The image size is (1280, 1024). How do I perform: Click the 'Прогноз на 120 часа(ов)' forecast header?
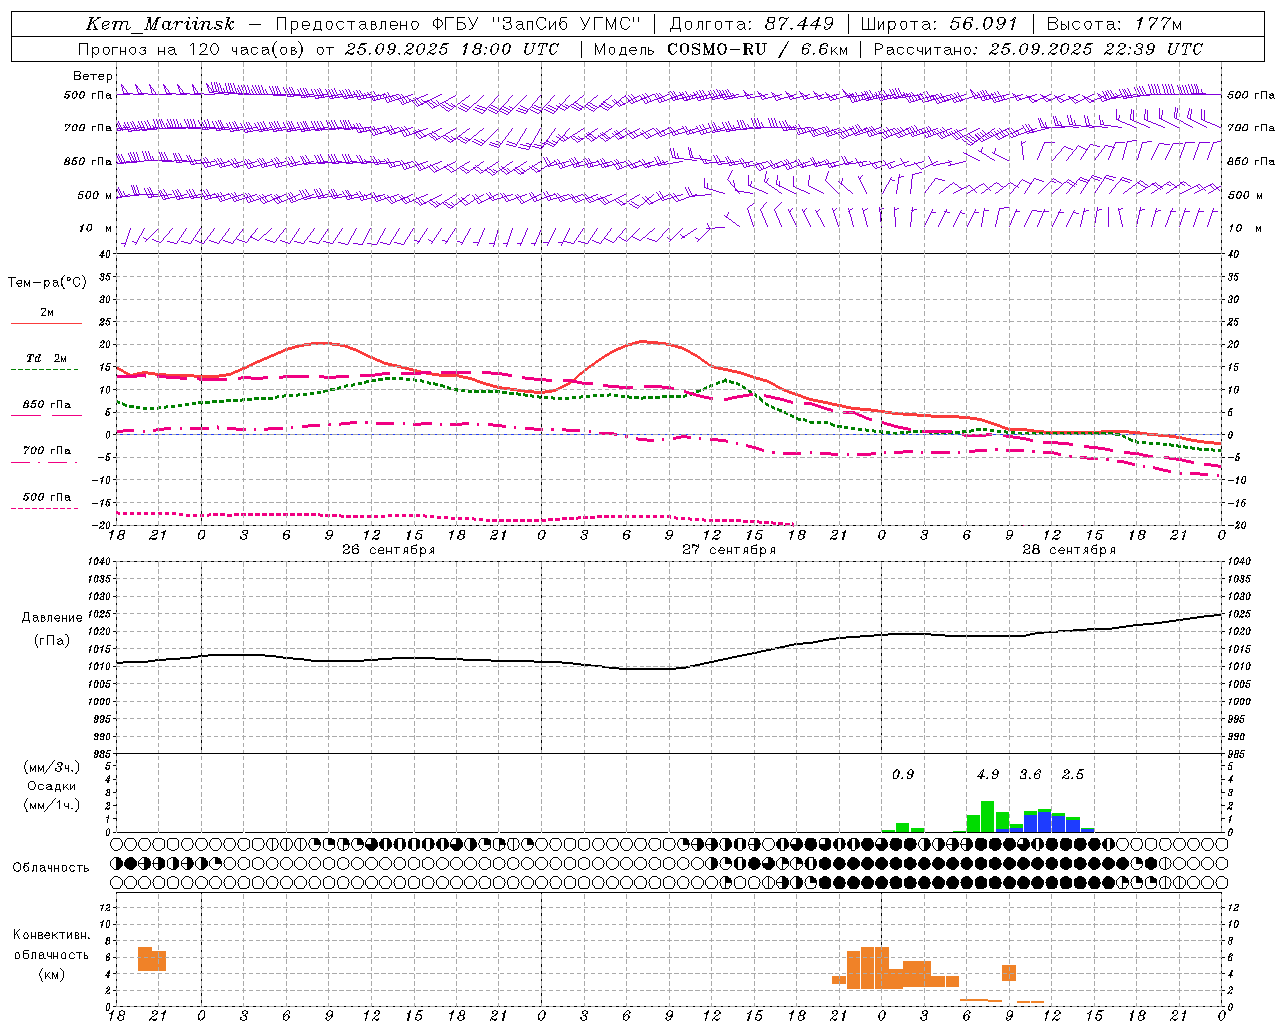(x=191, y=49)
